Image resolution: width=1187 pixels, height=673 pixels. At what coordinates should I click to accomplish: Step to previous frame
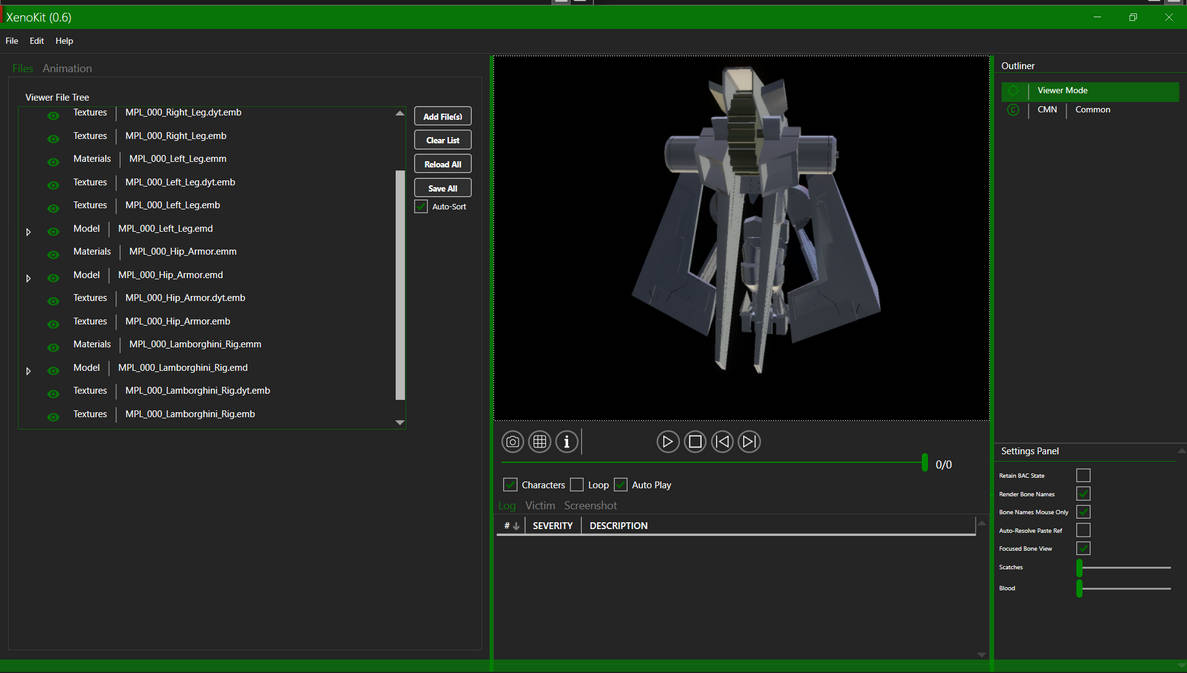(x=722, y=441)
